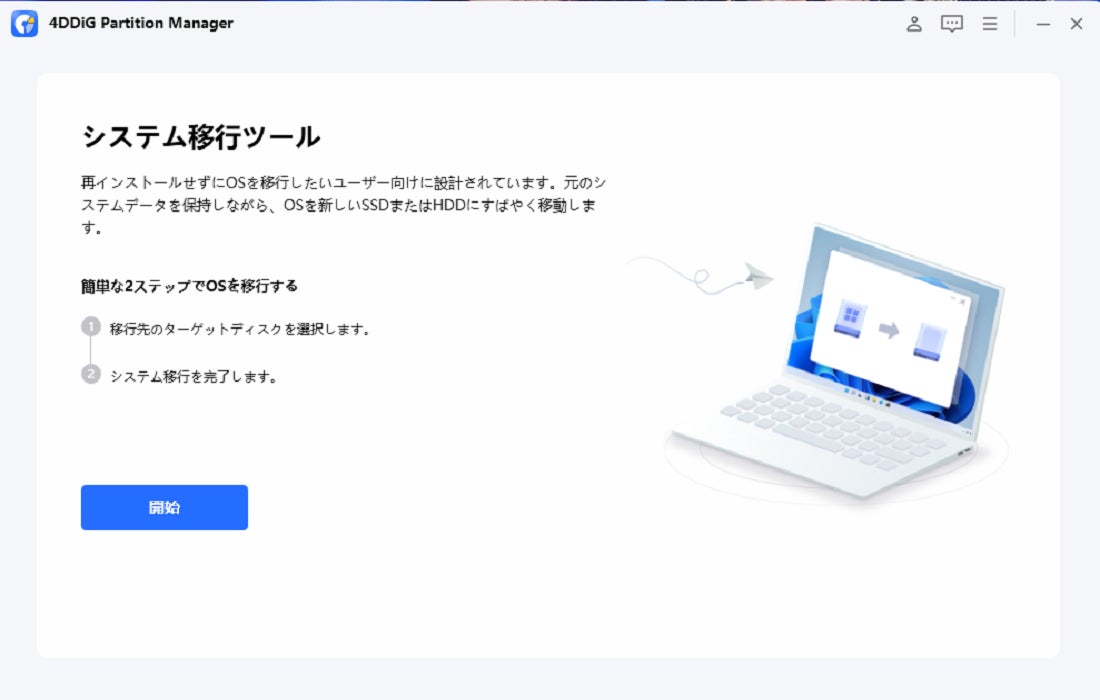Click the 4DDiG Partition Manager title text
This screenshot has height=700, width=1100.
click(141, 23)
